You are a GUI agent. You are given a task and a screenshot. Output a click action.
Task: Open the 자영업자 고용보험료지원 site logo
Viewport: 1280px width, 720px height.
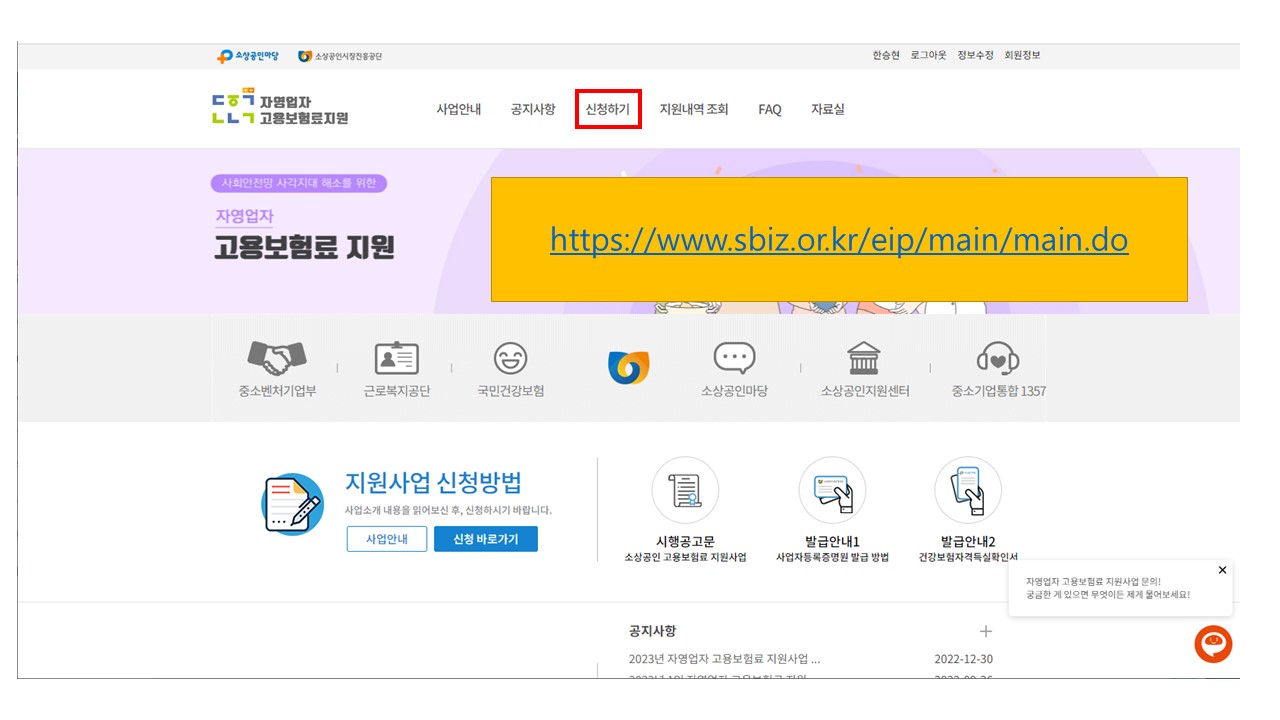coord(281,109)
